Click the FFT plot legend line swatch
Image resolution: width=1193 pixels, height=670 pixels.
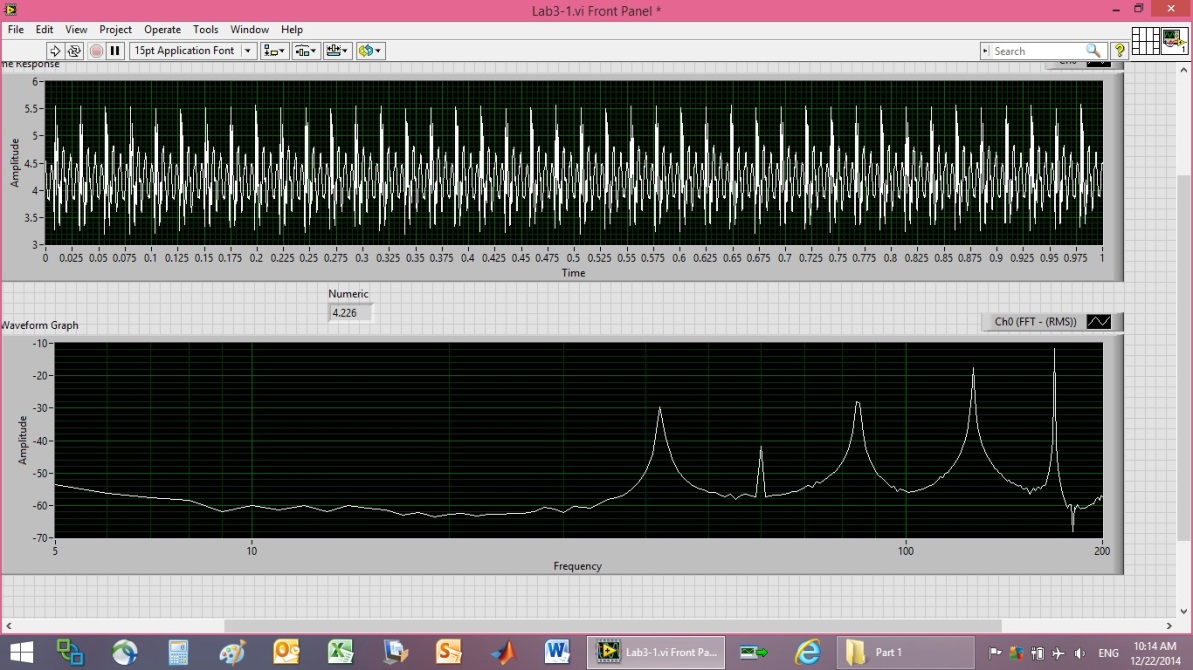pyautogui.click(x=1098, y=322)
